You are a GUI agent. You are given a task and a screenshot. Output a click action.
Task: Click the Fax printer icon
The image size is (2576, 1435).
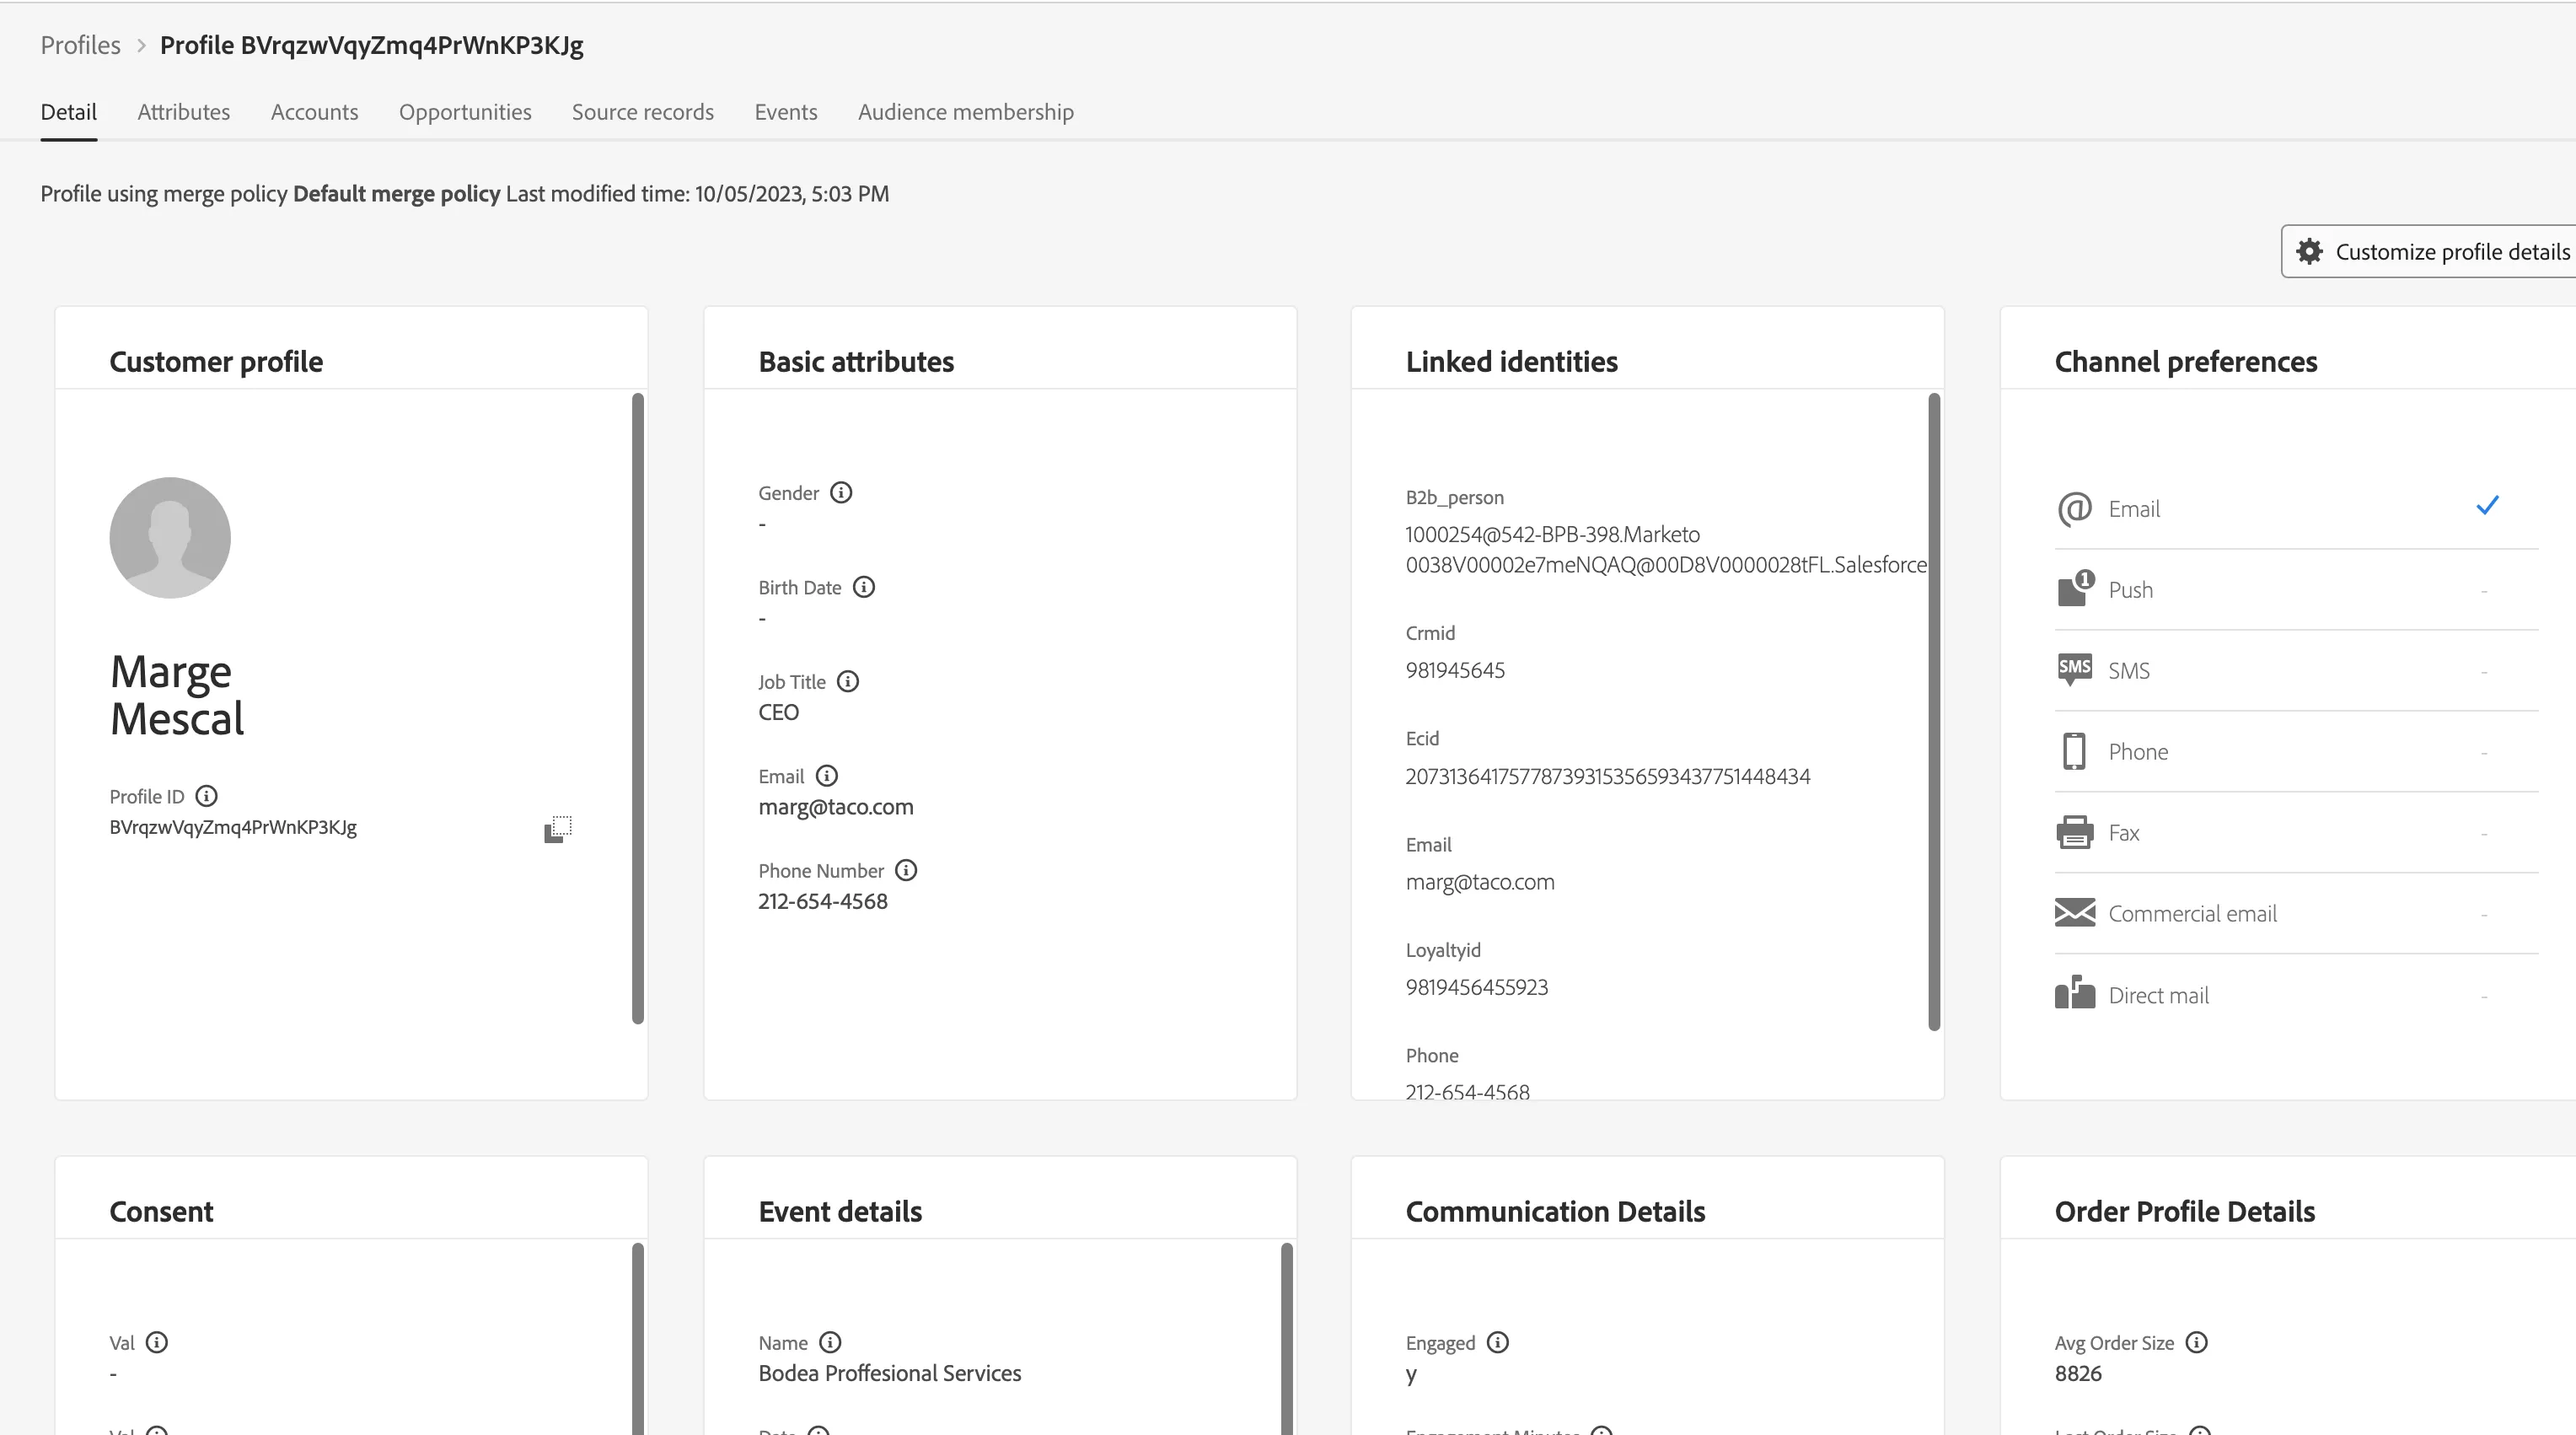tap(2075, 832)
